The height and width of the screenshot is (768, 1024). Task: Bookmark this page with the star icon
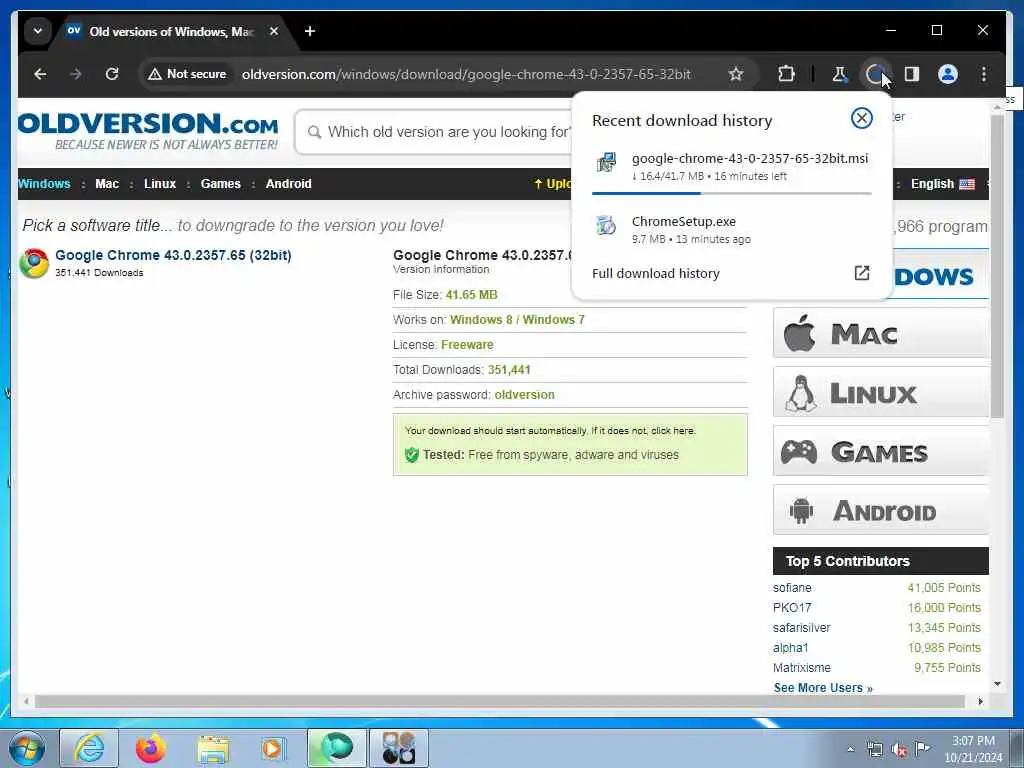pyautogui.click(x=736, y=74)
